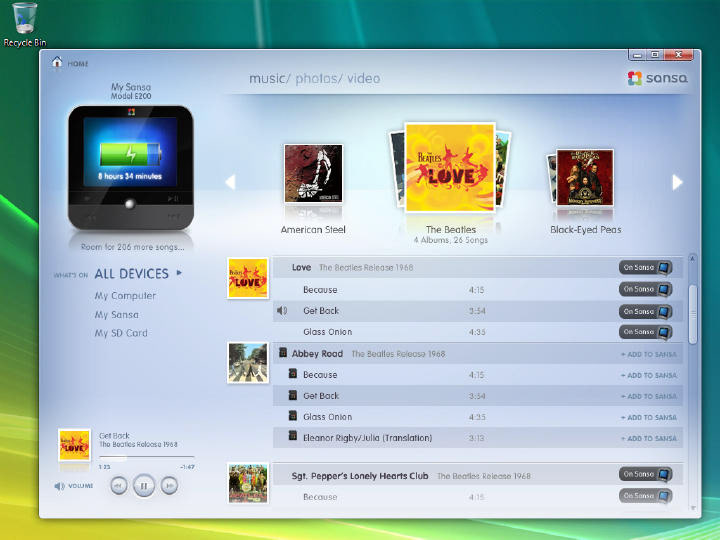This screenshot has width=720, height=540.
Task: Switch to the photos tab
Action: click(x=316, y=79)
